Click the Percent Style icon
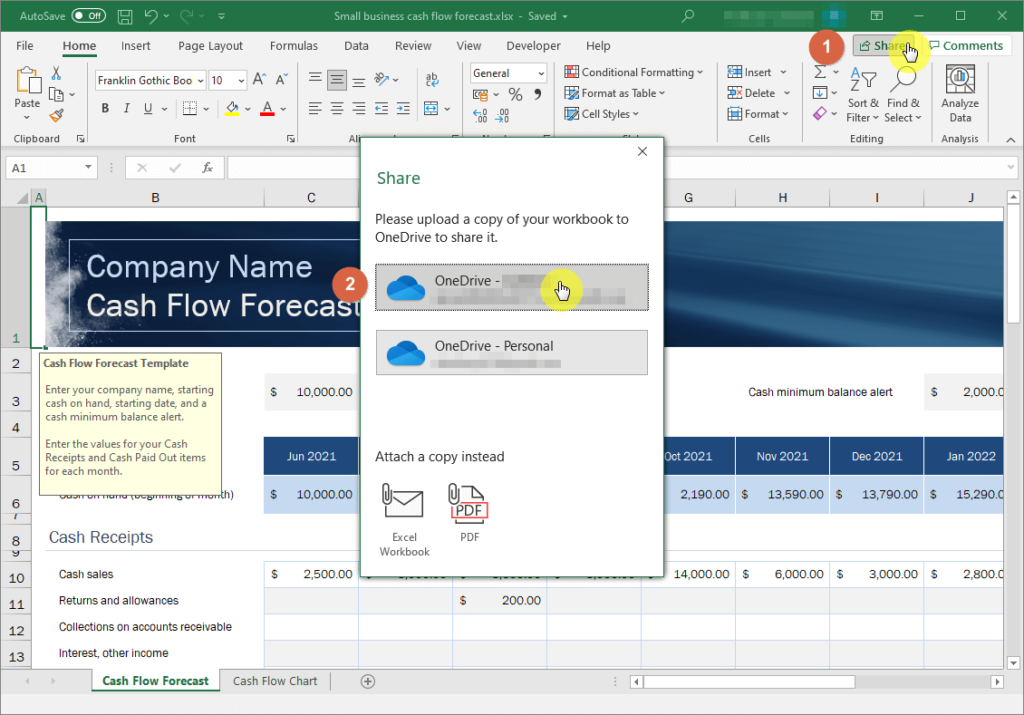Viewport: 1024px width, 715px height. (515, 95)
